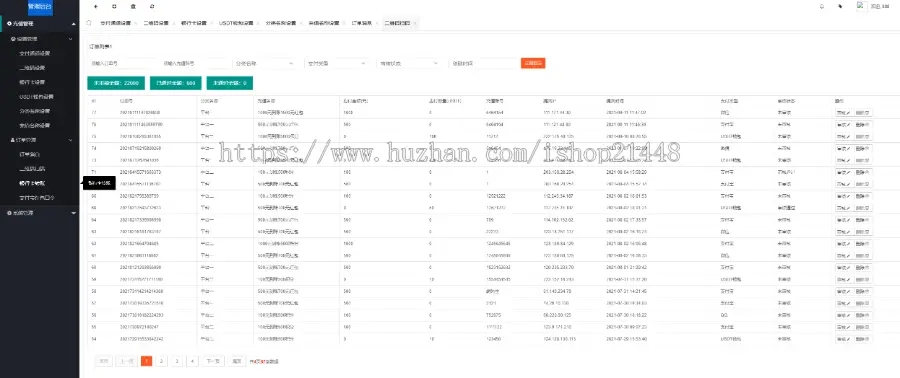The width and height of the screenshot is (900, 378).
Task: Click the delete trash button in row 58
Action: 863,291
